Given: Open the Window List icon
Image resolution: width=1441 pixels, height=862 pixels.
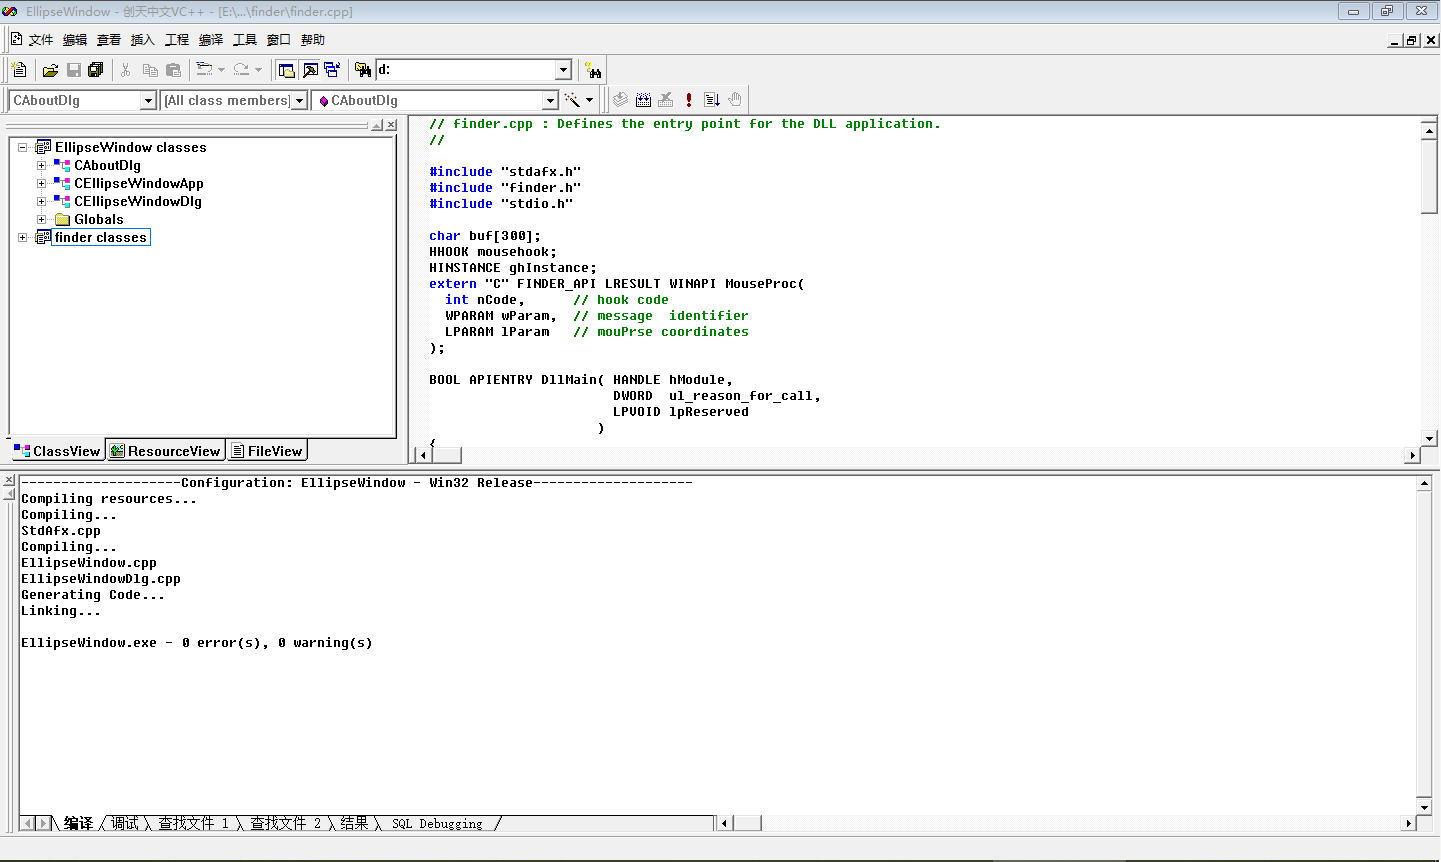Looking at the screenshot, I should click(x=332, y=70).
